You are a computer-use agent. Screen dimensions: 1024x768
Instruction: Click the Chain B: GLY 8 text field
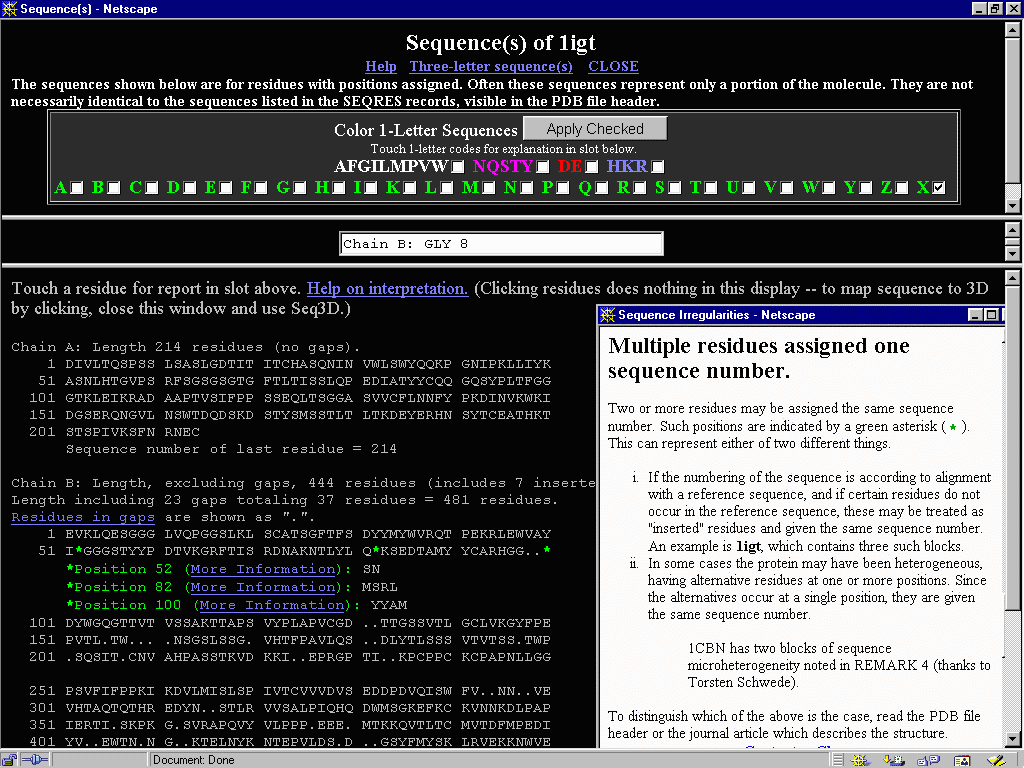[501, 243]
